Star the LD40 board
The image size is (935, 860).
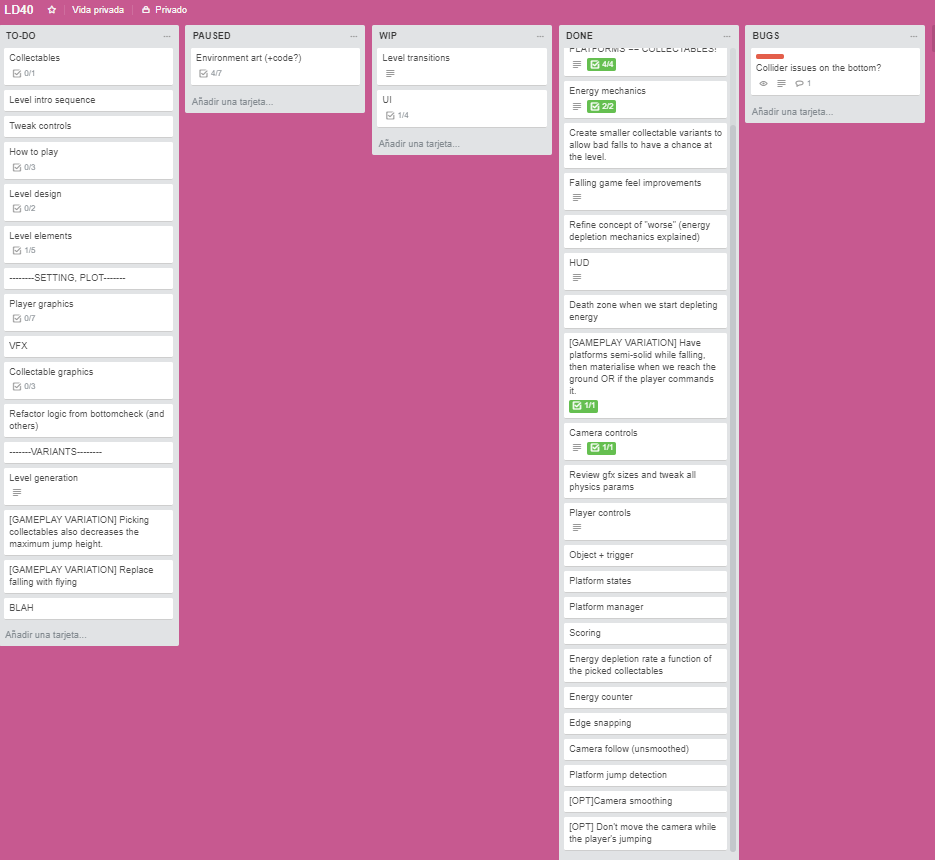52,10
